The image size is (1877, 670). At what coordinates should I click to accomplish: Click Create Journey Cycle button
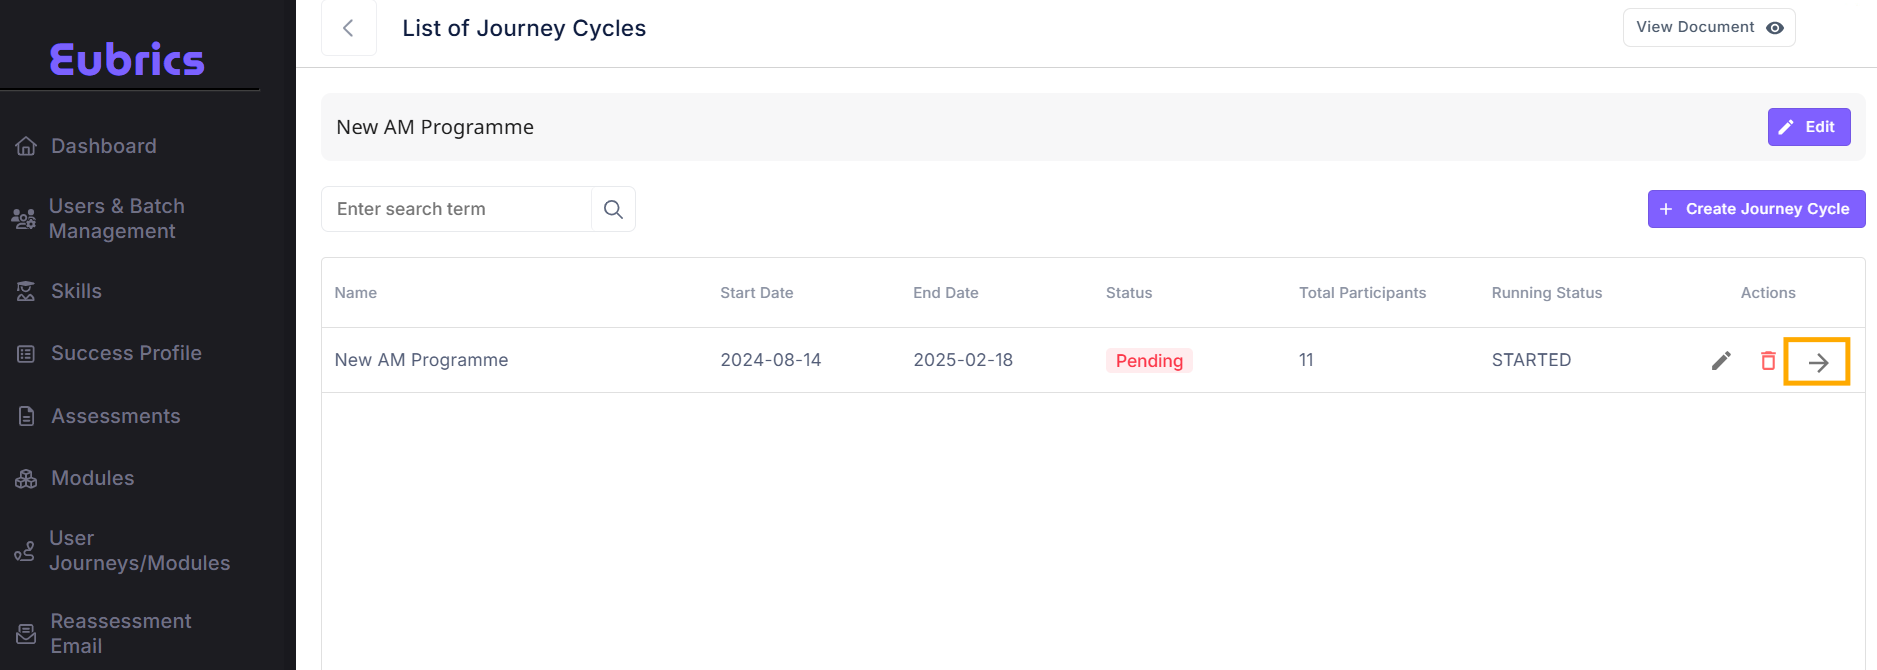tap(1756, 209)
